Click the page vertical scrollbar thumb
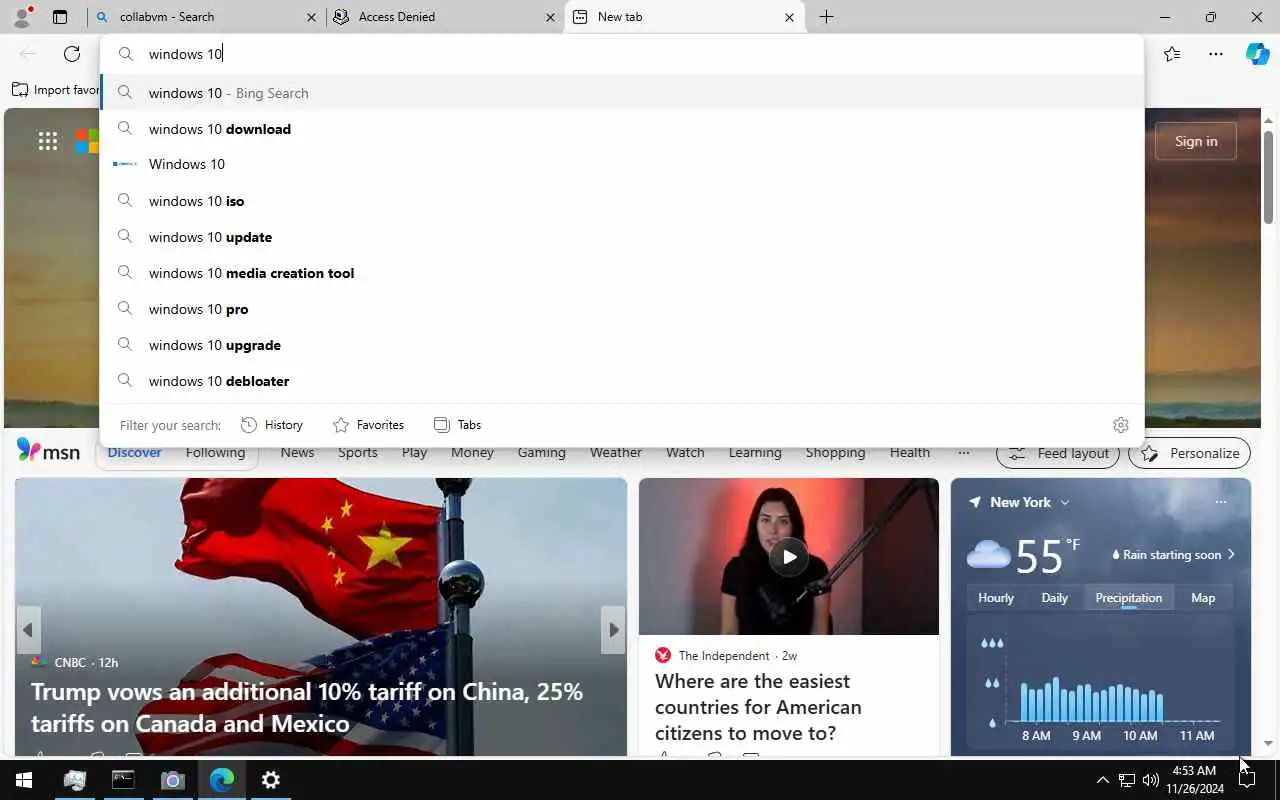This screenshot has height=800, width=1280. pyautogui.click(x=1268, y=177)
